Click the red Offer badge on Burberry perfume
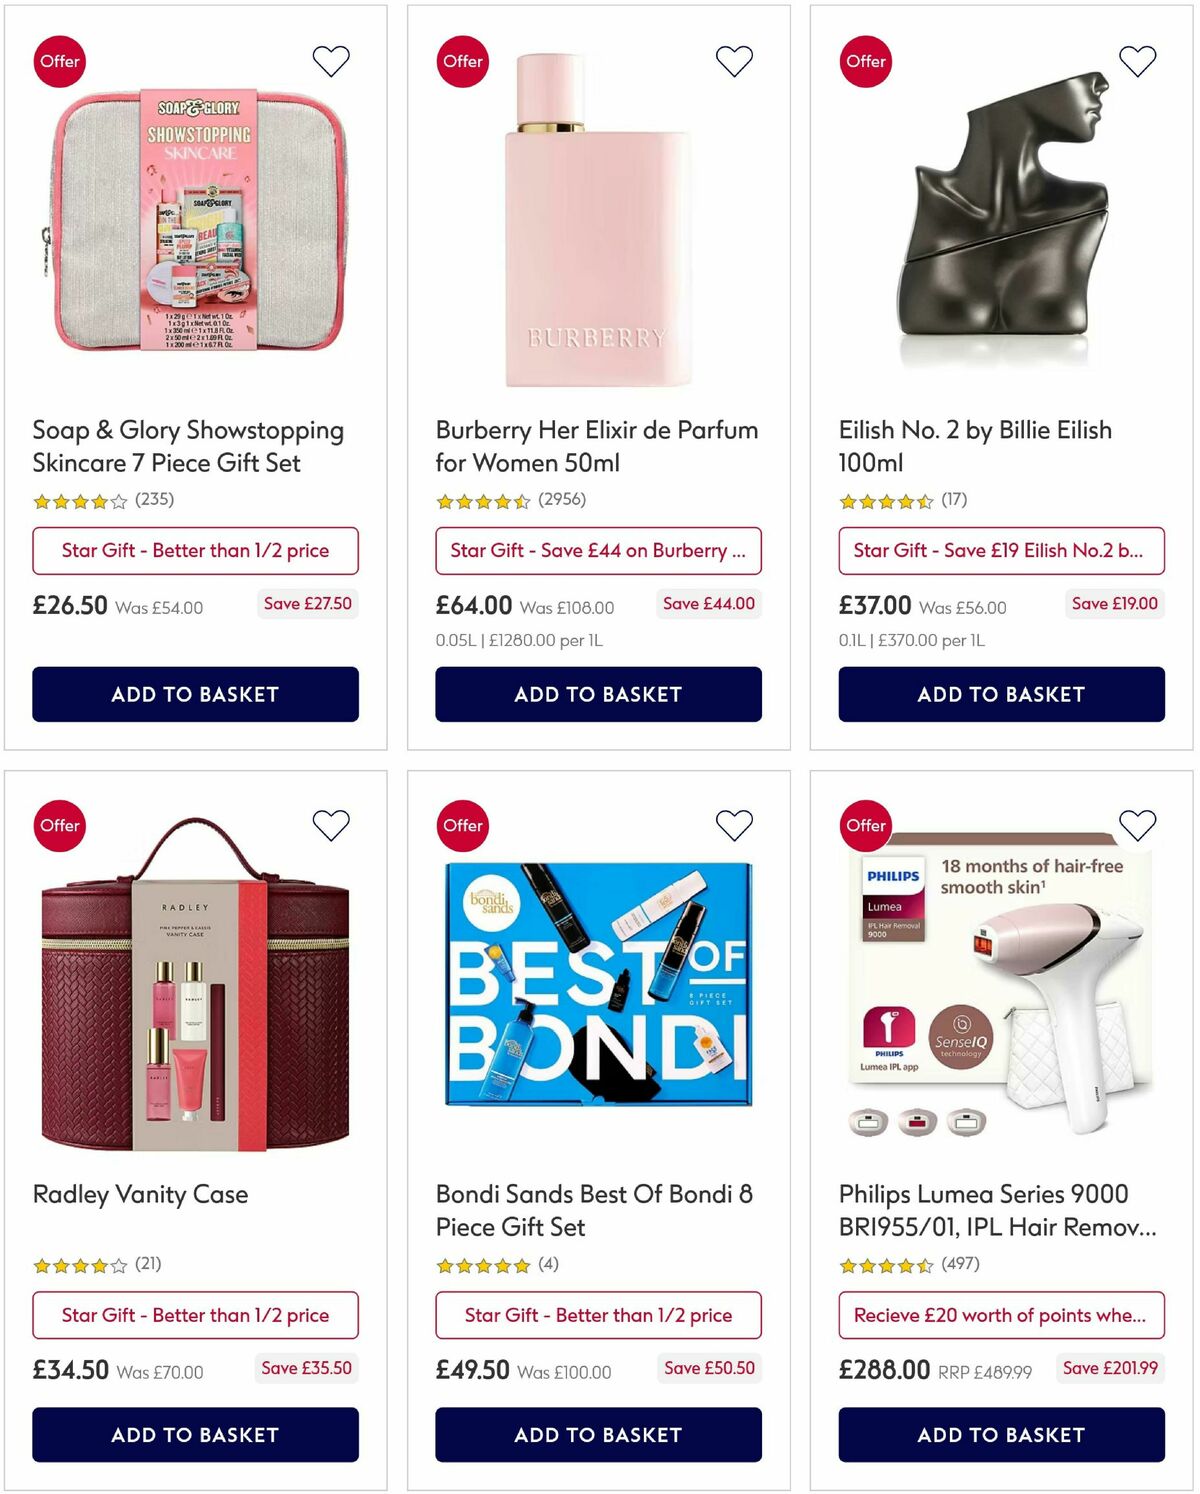This screenshot has height=1494, width=1200. 462,61
